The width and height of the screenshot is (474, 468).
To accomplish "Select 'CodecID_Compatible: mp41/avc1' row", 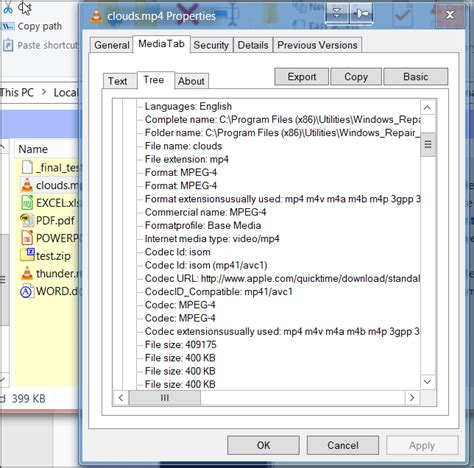I will (219, 292).
